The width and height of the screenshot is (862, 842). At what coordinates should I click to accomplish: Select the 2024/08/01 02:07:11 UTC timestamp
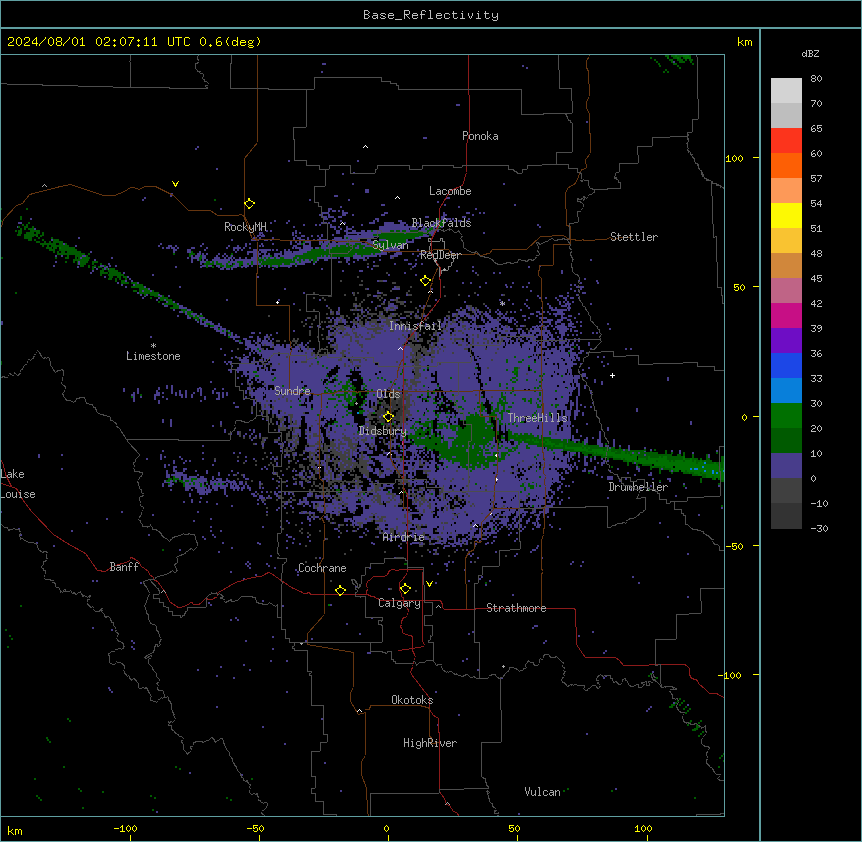pos(99,42)
